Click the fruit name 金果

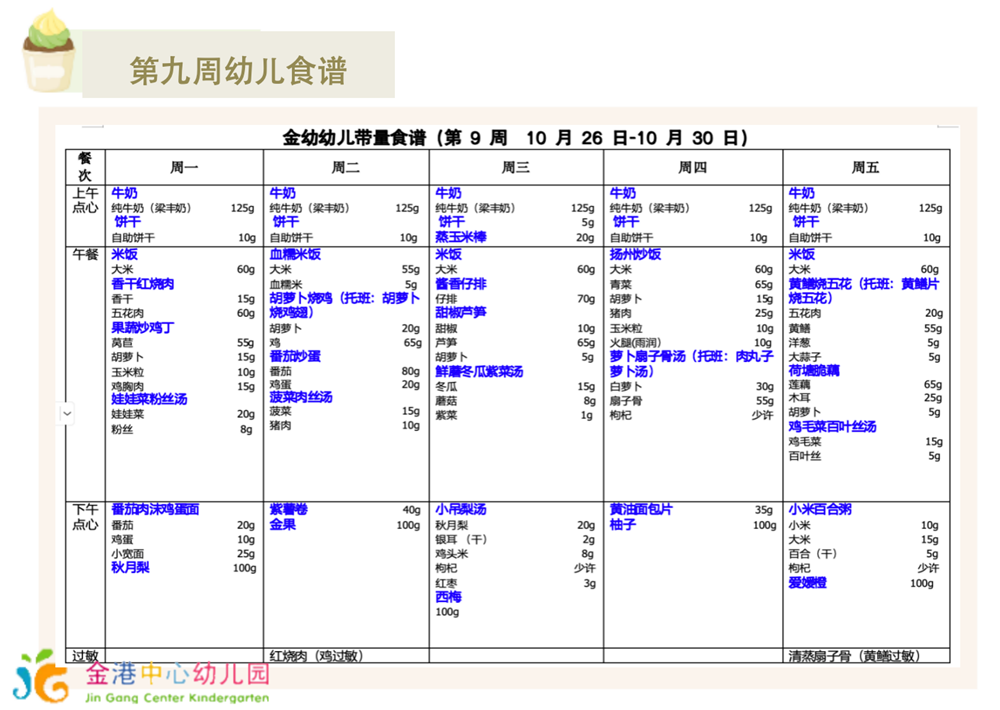283,524
